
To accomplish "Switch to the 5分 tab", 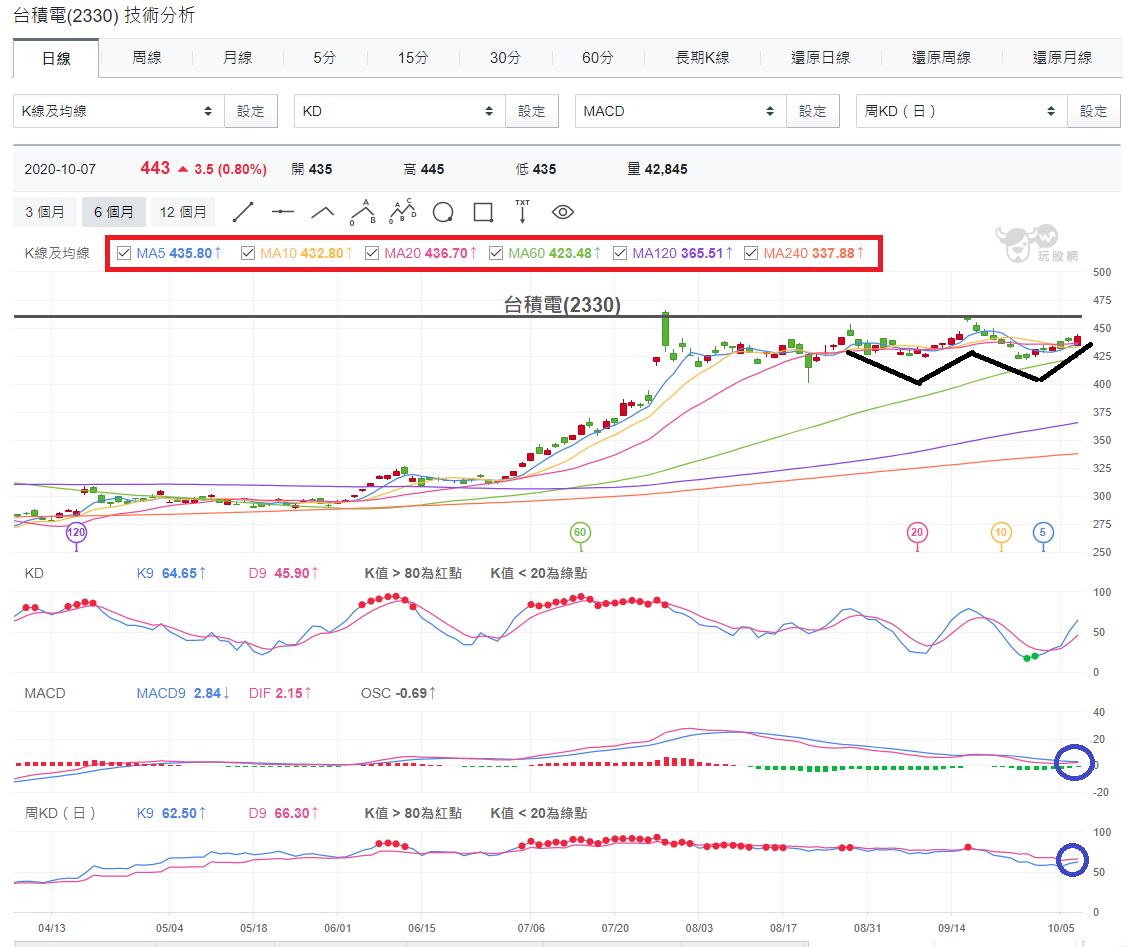I will pos(324,58).
